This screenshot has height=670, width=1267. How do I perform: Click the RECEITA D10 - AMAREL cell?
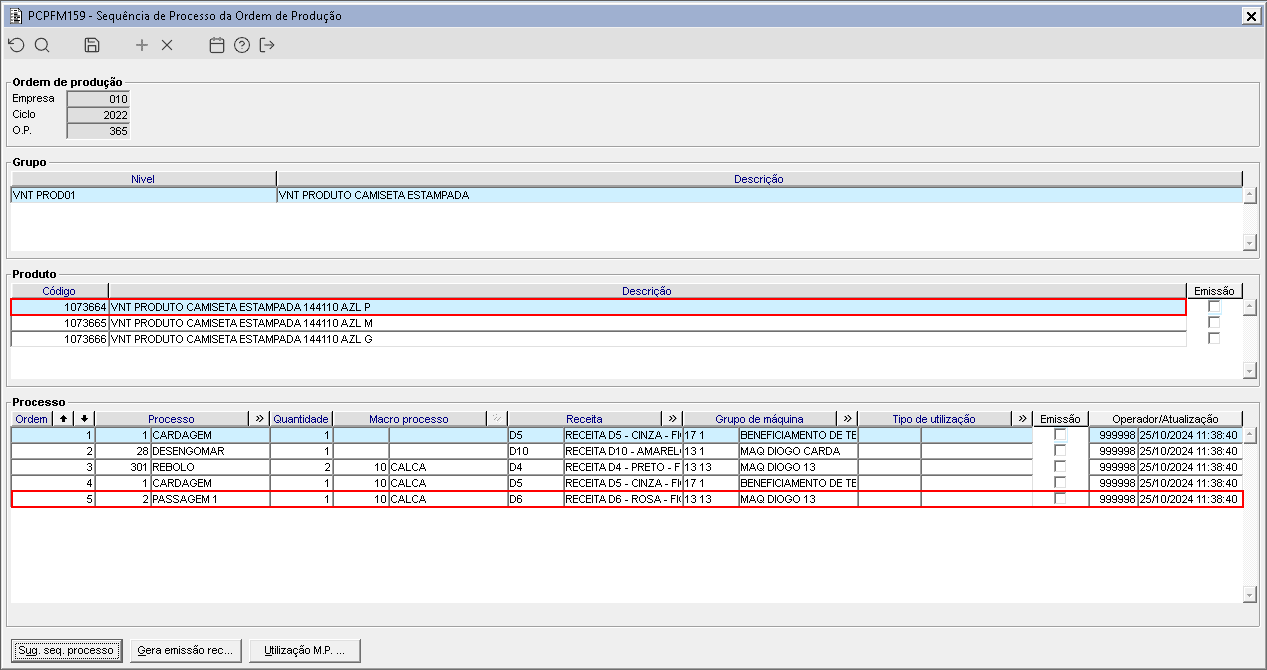point(622,451)
